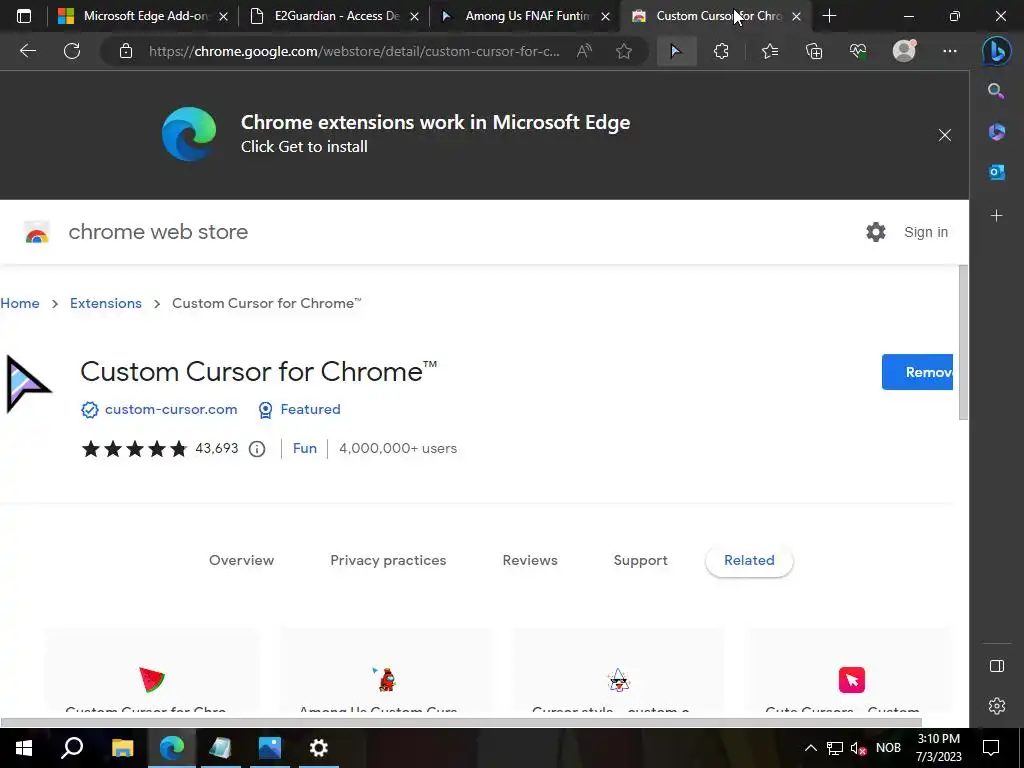Viewport: 1024px width, 768px height.
Task: Select the Overview tab
Action: pyautogui.click(x=242, y=560)
